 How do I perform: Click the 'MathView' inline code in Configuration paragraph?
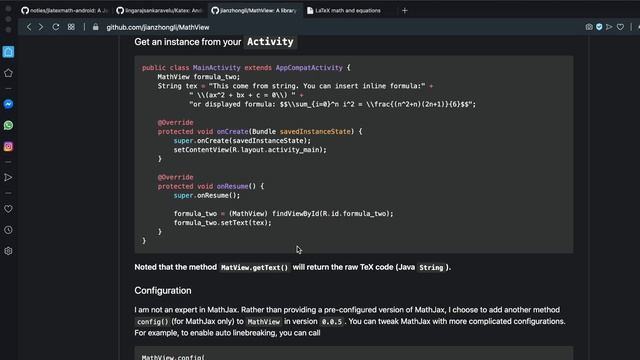click(264, 322)
